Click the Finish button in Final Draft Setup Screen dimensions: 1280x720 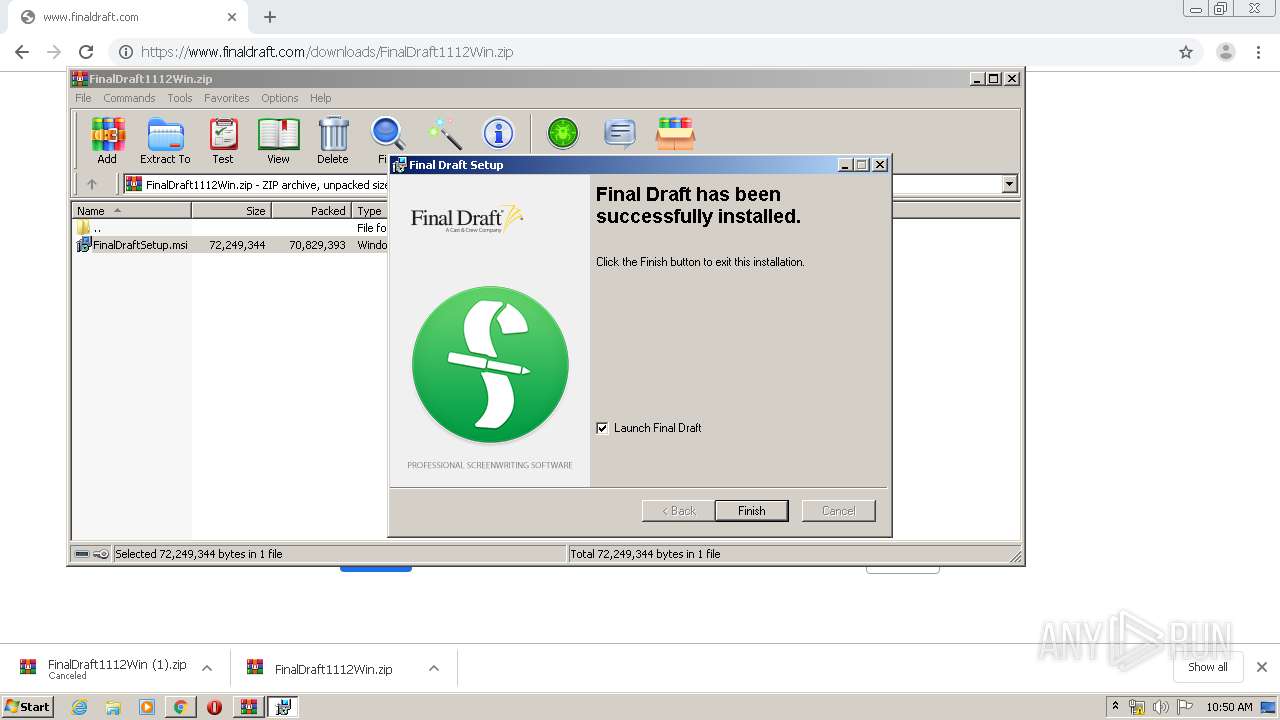pos(751,511)
